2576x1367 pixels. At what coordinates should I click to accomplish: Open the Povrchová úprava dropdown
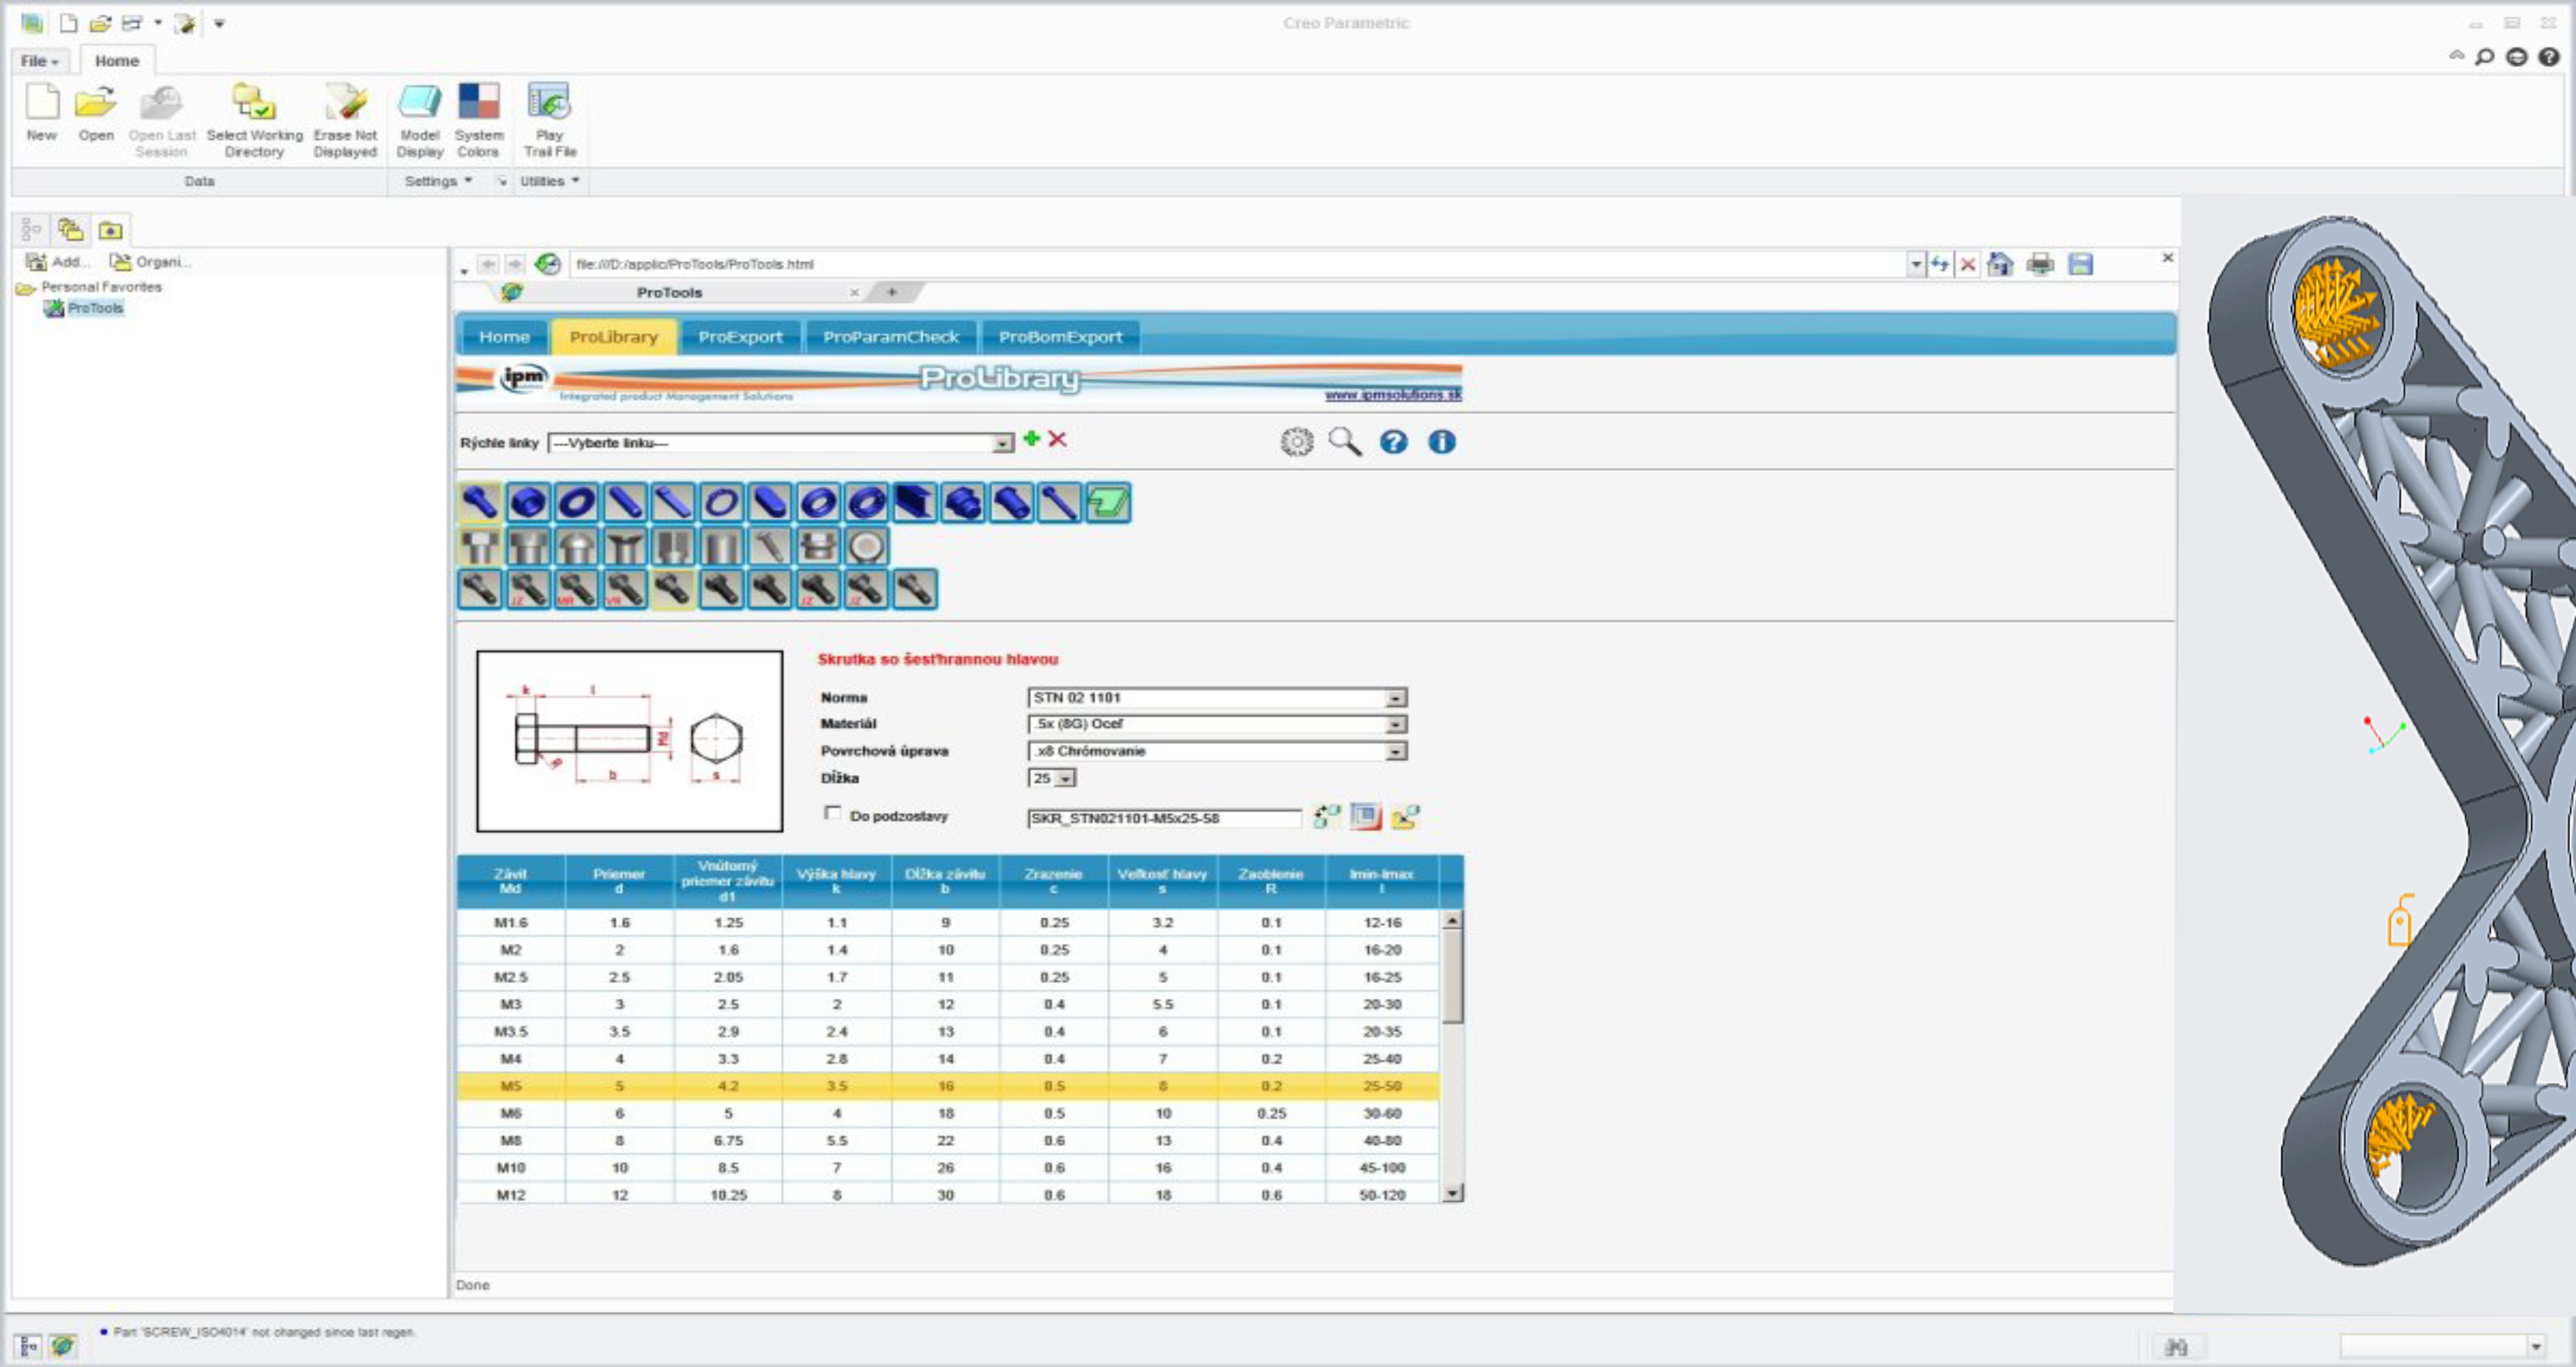[1396, 751]
